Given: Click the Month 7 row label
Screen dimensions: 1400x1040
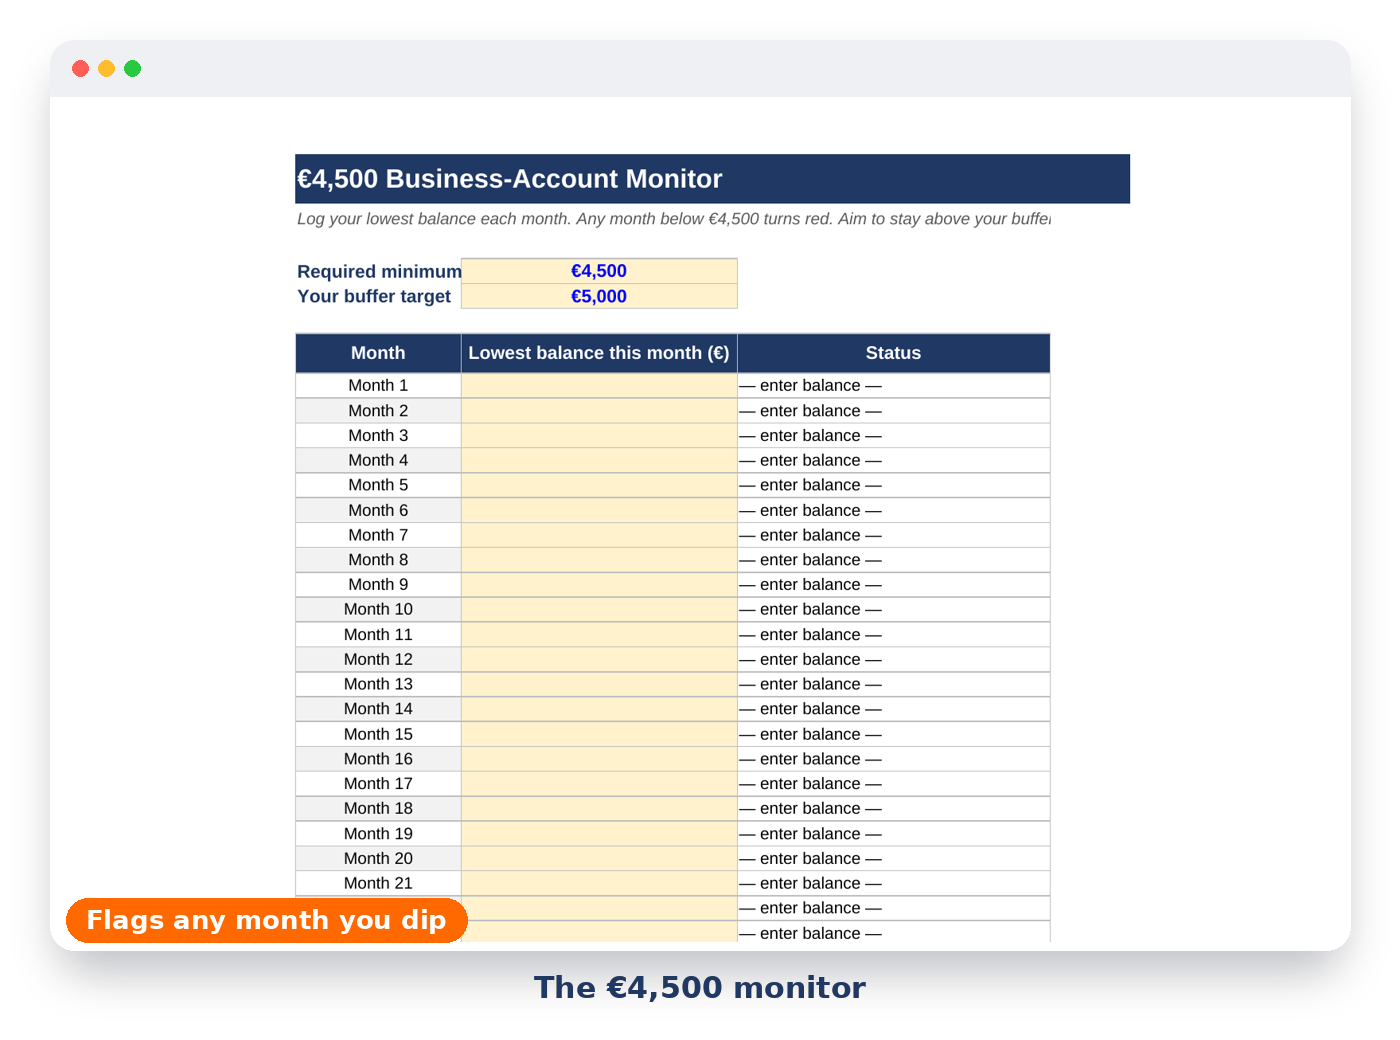Looking at the screenshot, I should (x=378, y=535).
